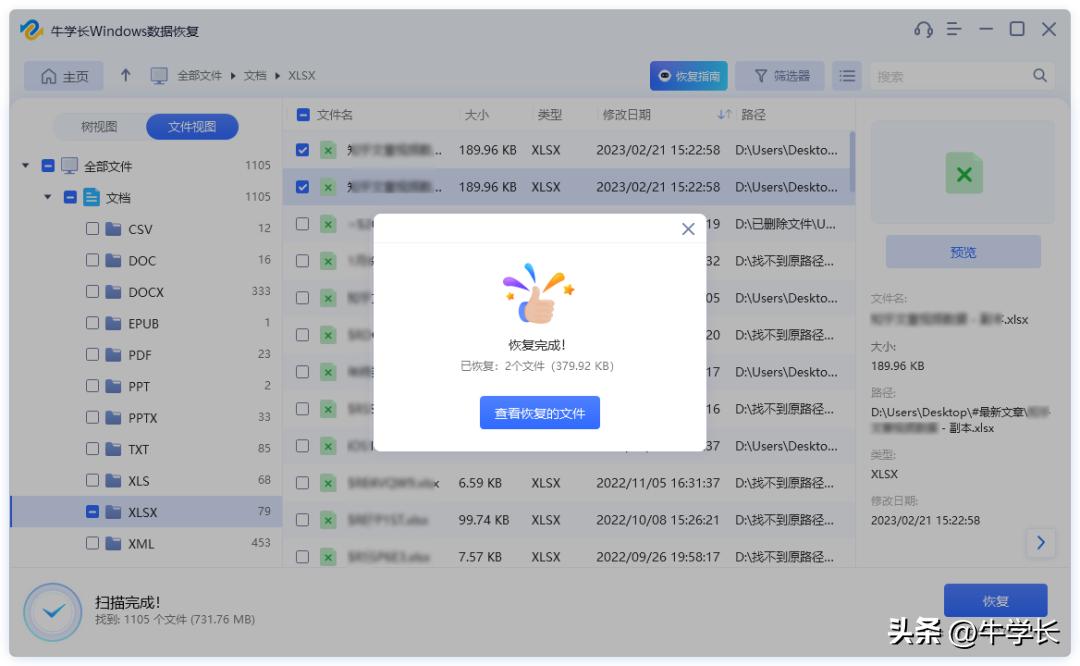
Task: Click 预览 preview button
Action: point(963,251)
